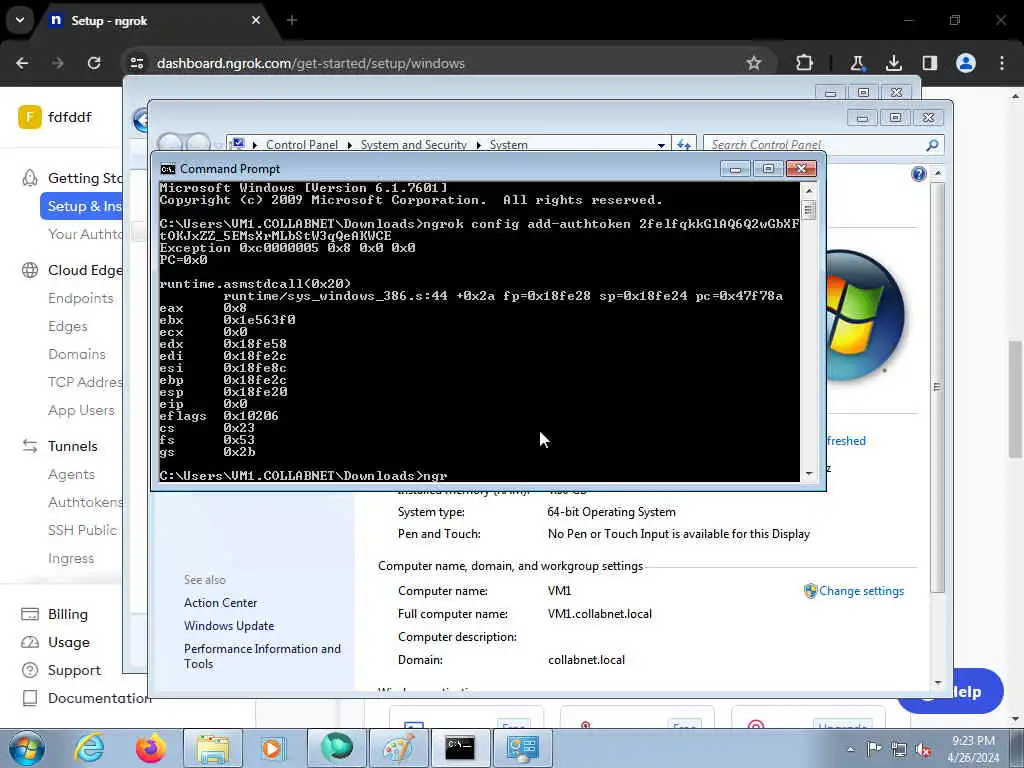Screen dimensions: 1024x768
Task: Open the Windows Start button
Action: pyautogui.click(x=27, y=748)
